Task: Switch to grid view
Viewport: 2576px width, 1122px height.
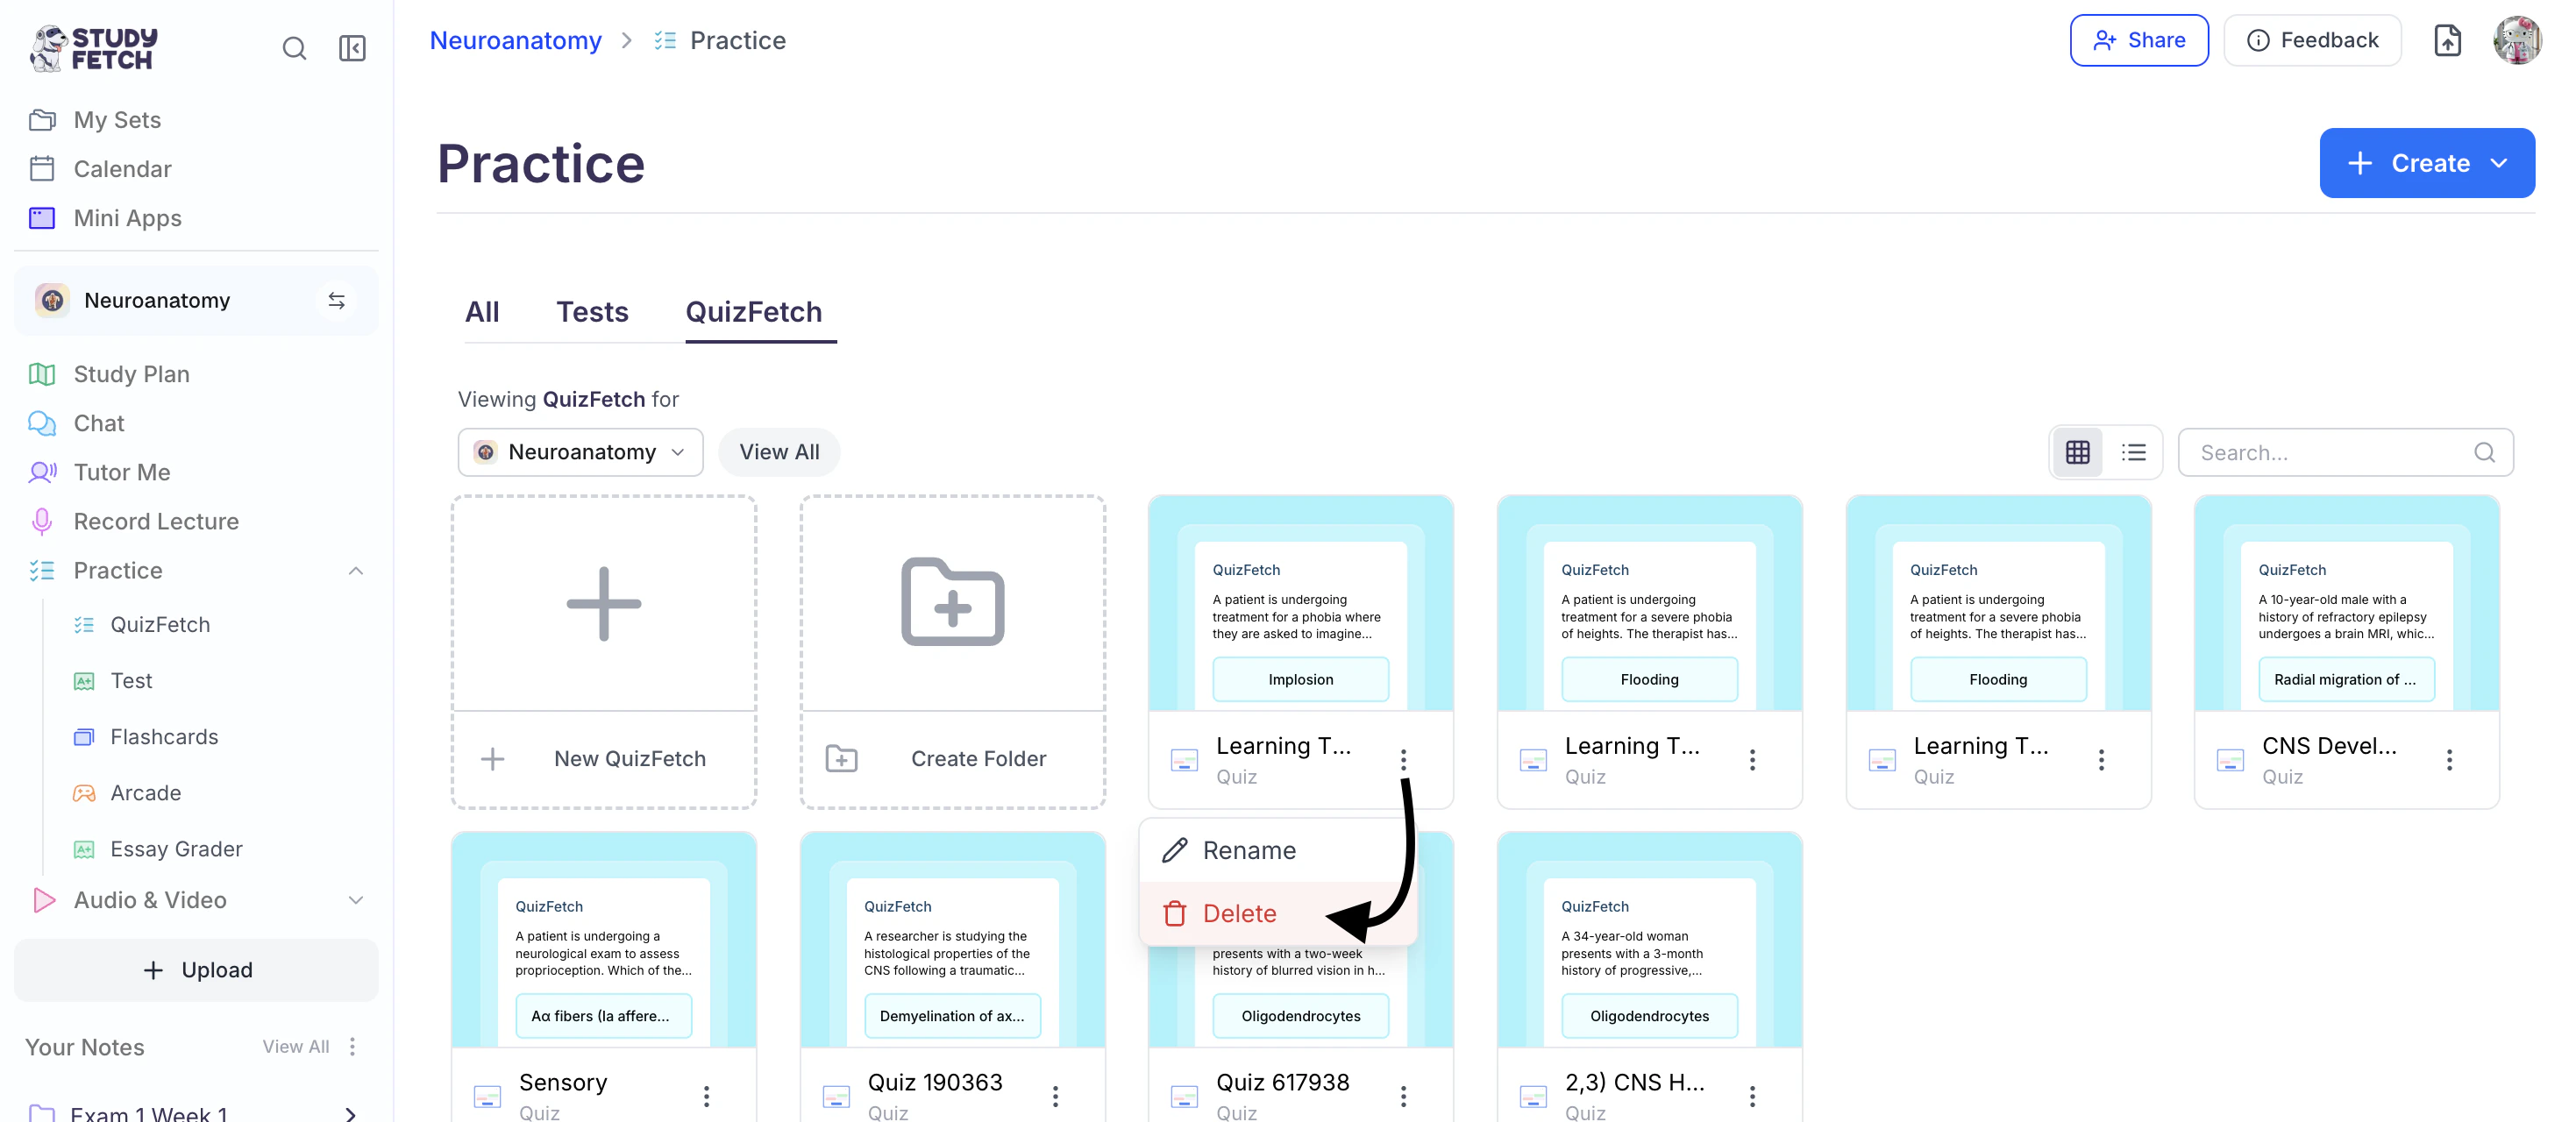Action: (x=2077, y=453)
